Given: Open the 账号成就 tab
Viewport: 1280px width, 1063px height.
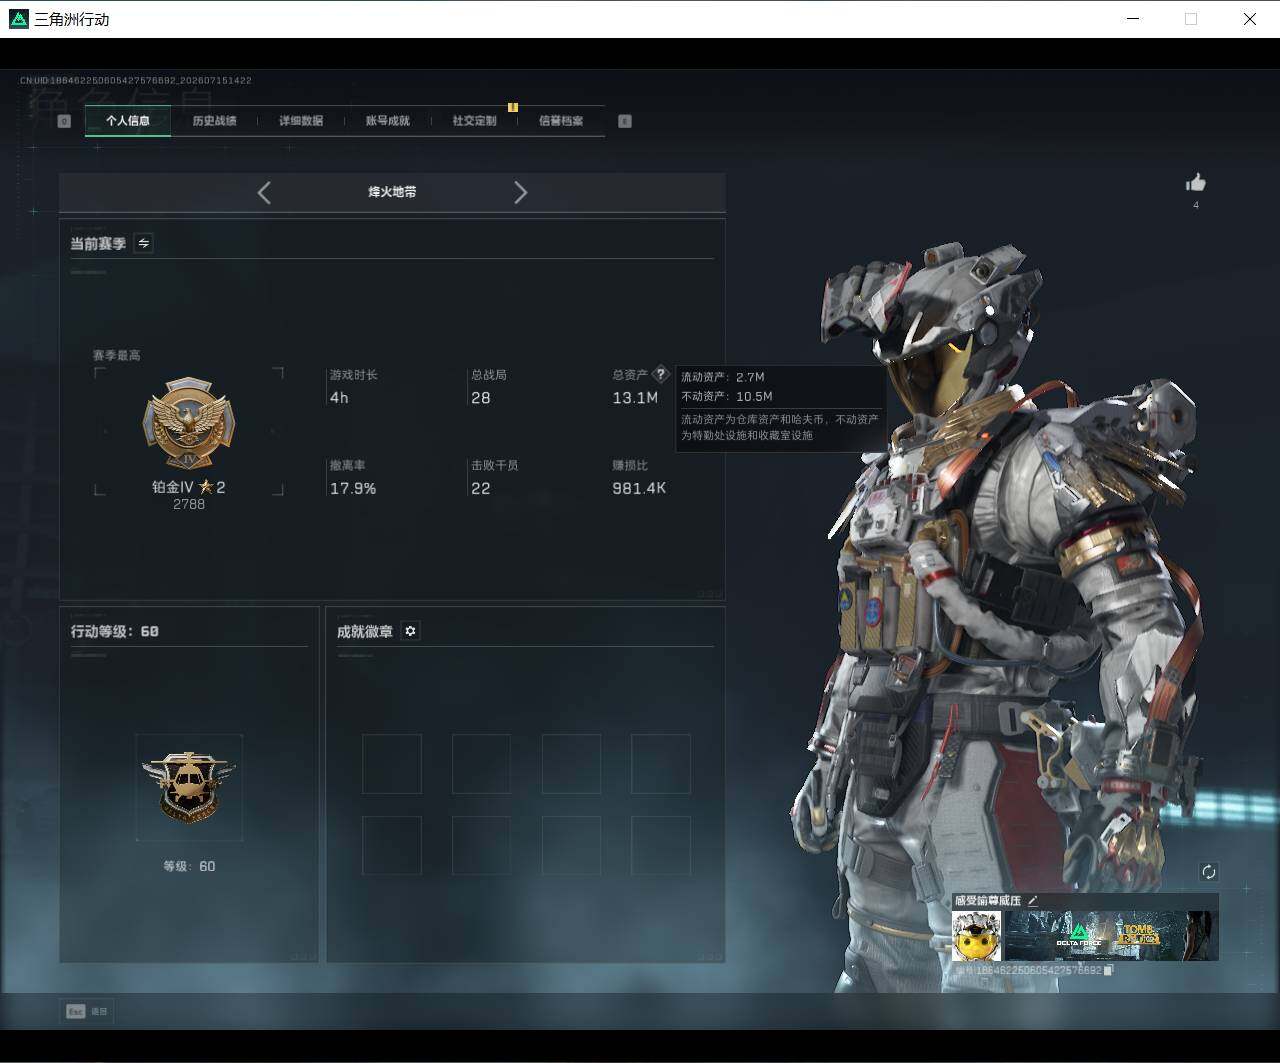Looking at the screenshot, I should coord(387,121).
